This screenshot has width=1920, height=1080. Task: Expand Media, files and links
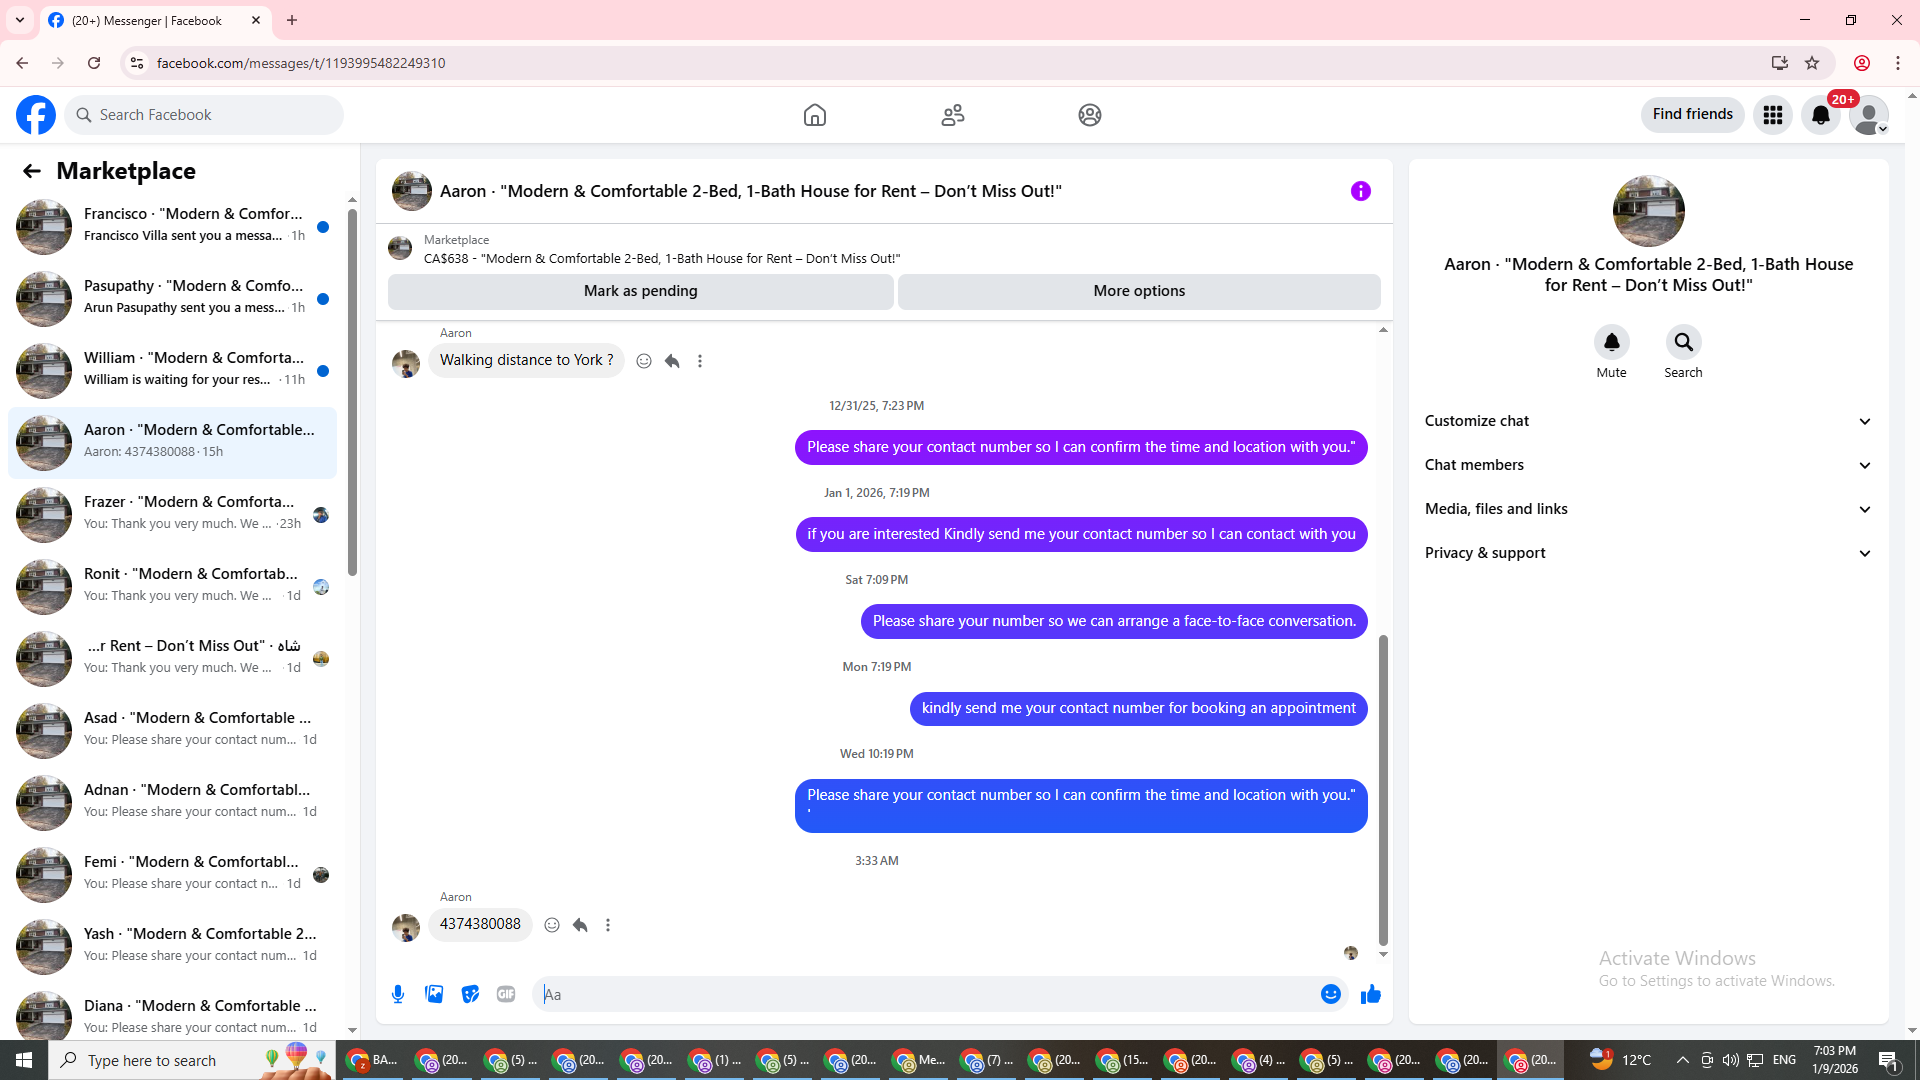tap(1647, 509)
